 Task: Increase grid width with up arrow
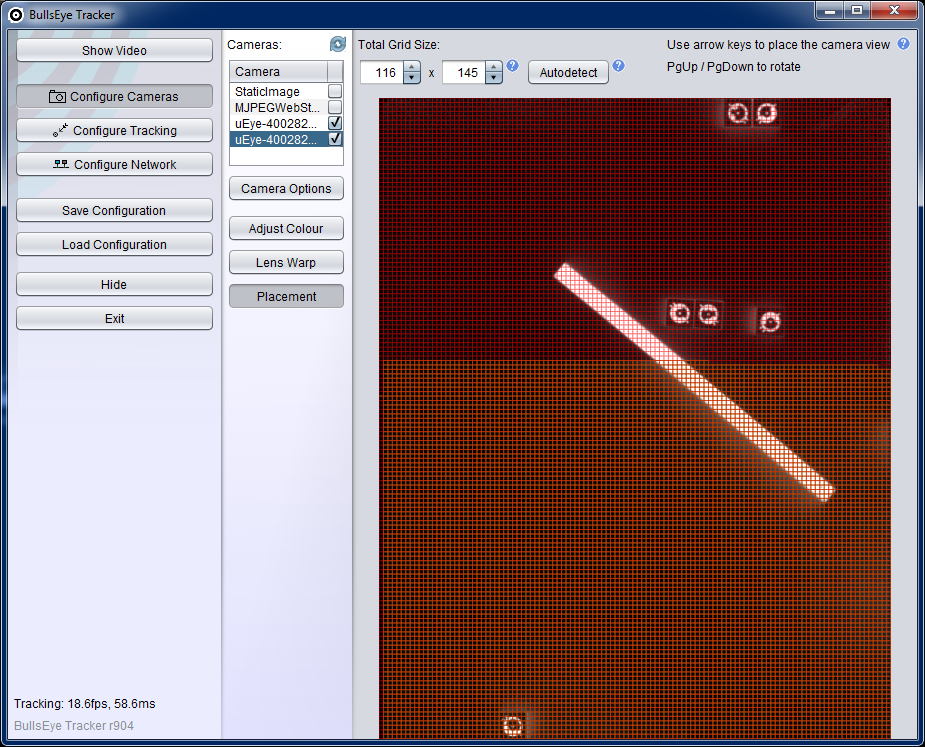coord(411,67)
